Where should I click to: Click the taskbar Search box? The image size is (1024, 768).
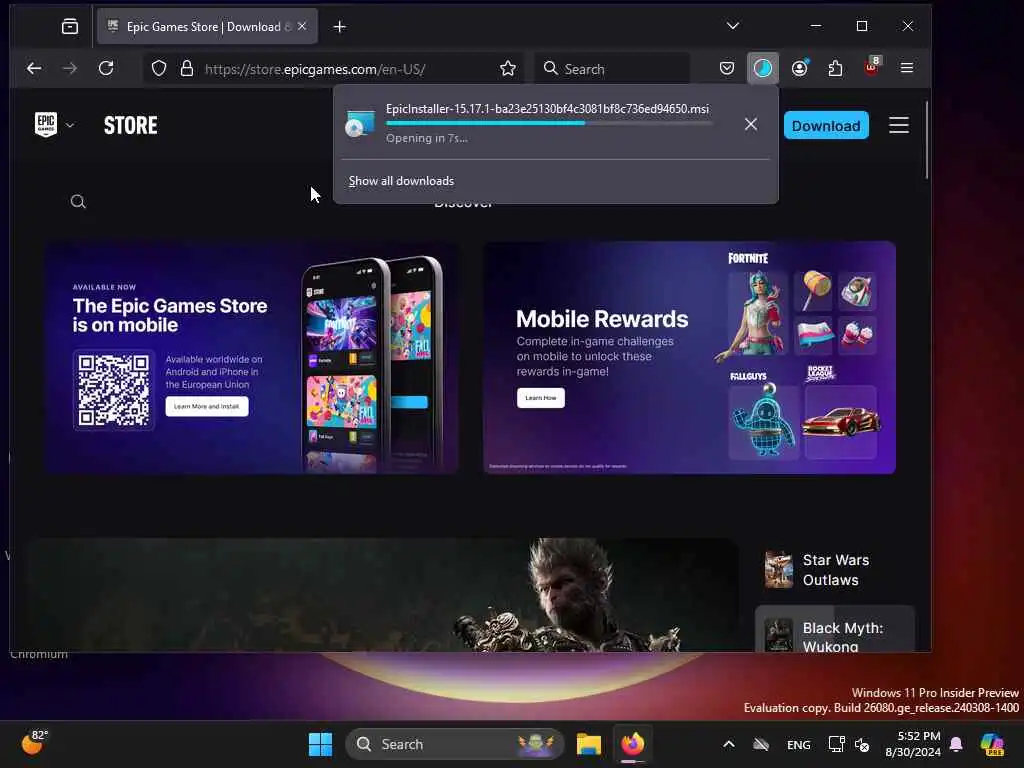(x=455, y=744)
